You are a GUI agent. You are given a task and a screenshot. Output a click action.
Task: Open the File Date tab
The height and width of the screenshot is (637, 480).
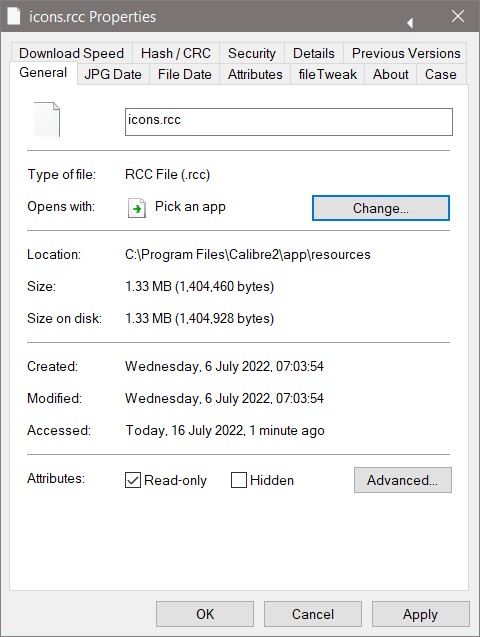[x=185, y=74]
